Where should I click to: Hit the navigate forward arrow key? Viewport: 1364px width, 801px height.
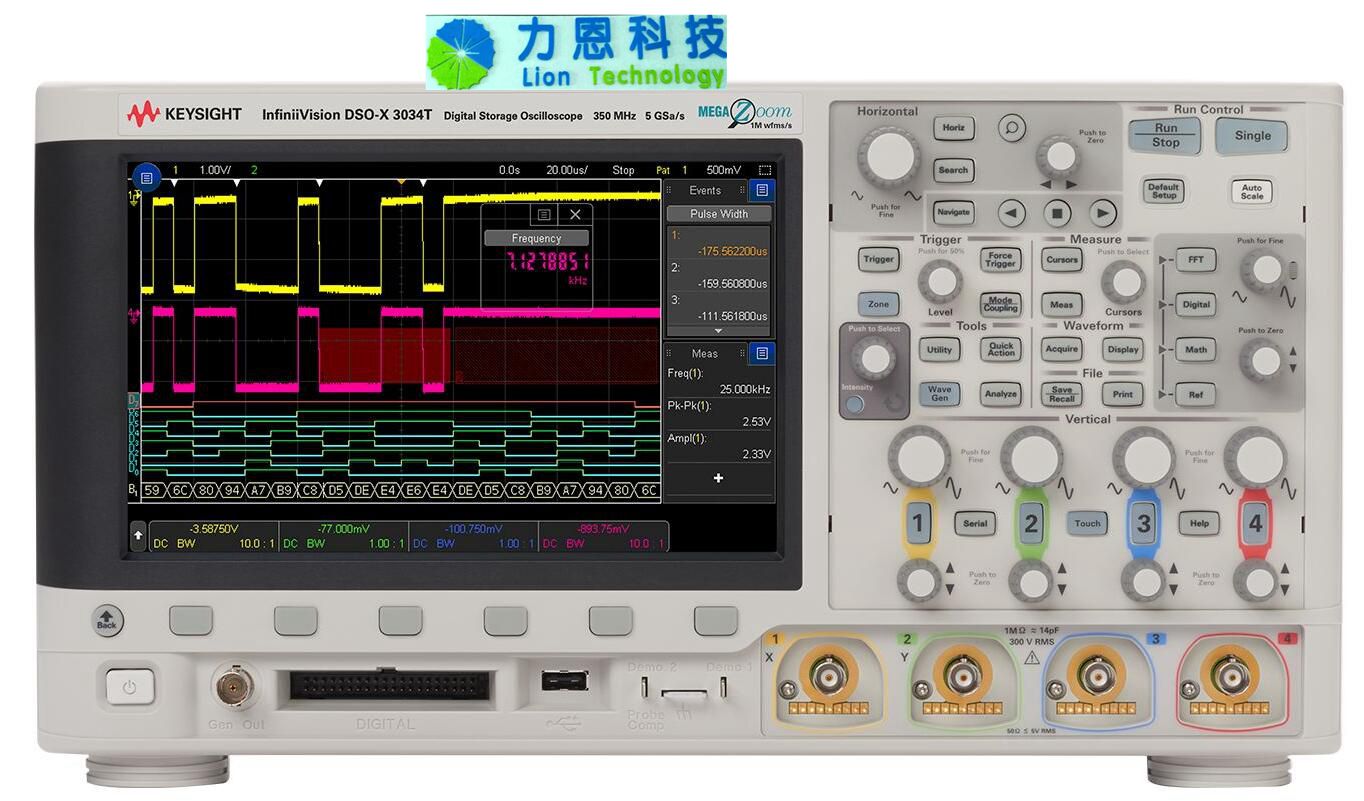(x=1102, y=212)
